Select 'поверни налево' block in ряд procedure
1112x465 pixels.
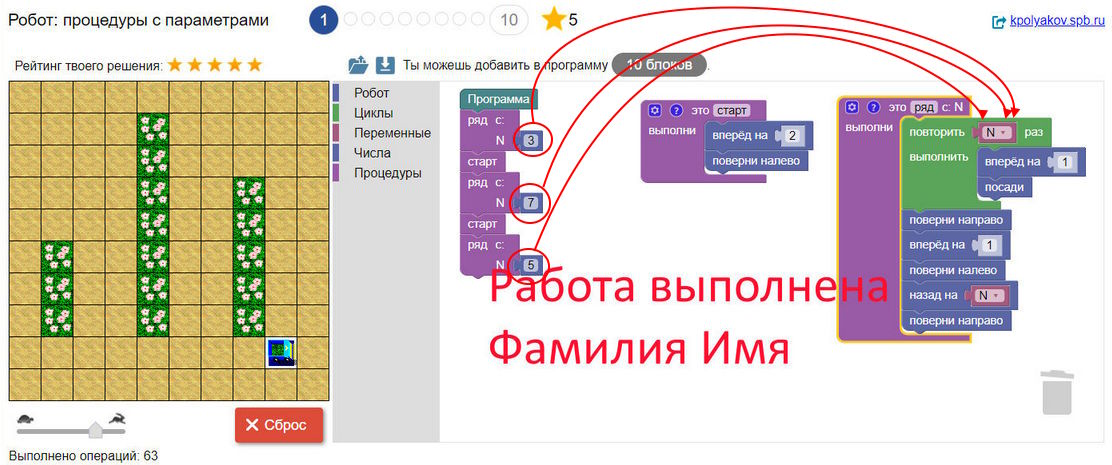coord(953,270)
